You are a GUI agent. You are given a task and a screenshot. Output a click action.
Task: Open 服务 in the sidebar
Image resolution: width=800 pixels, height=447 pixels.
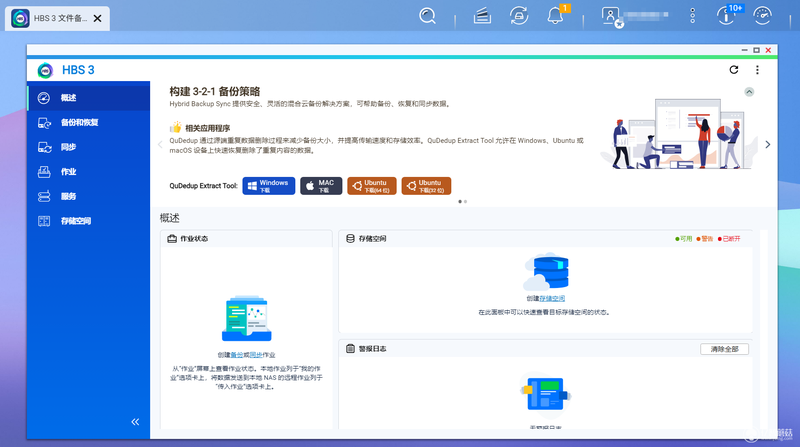[x=89, y=196]
